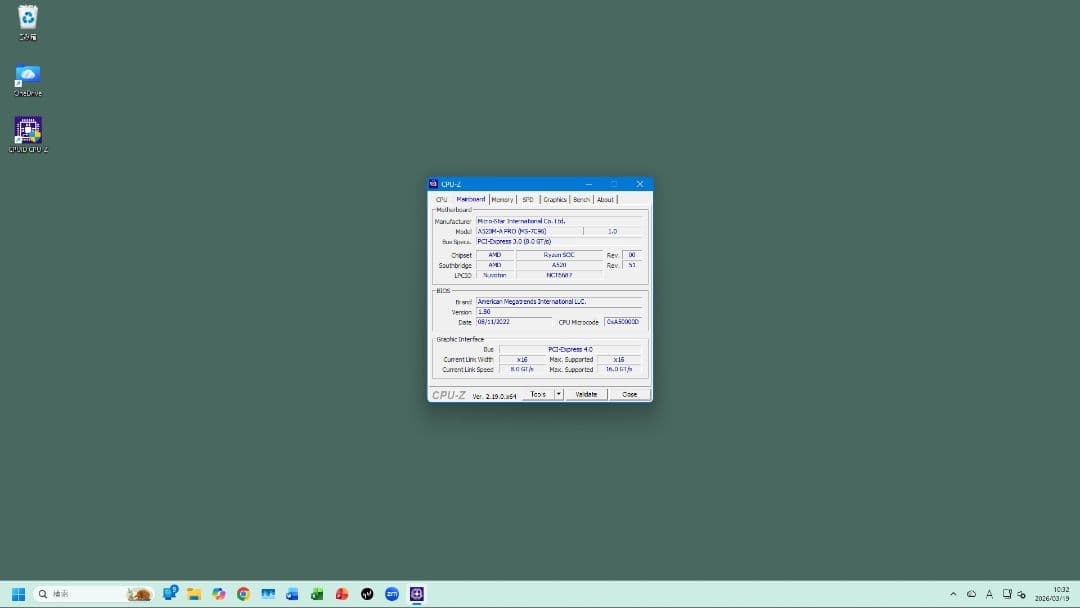Click the max supported 16.0 GT/s value

point(619,369)
